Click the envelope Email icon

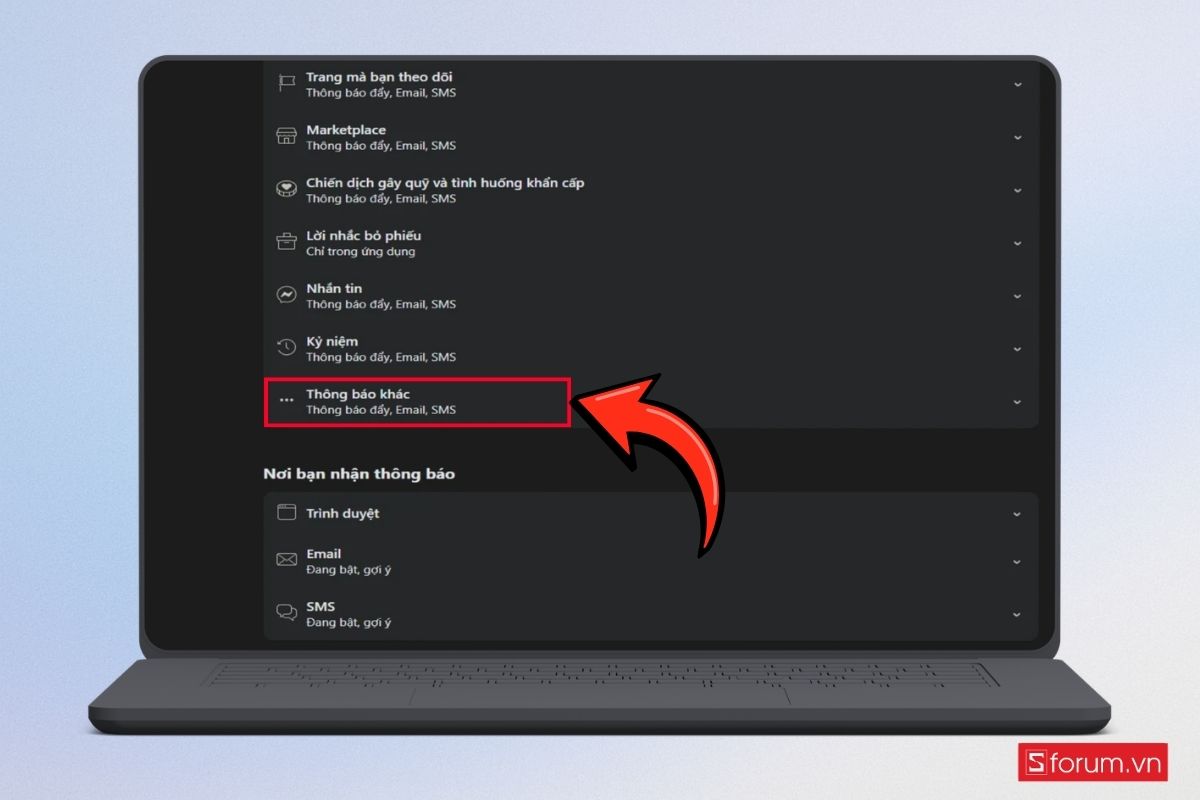click(287, 561)
